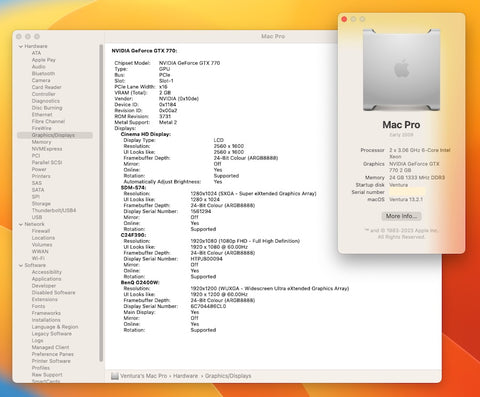Image resolution: width=480 pixels, height=397 pixels.
Task: Collapse the Hardware section chevron
Action: point(21,46)
